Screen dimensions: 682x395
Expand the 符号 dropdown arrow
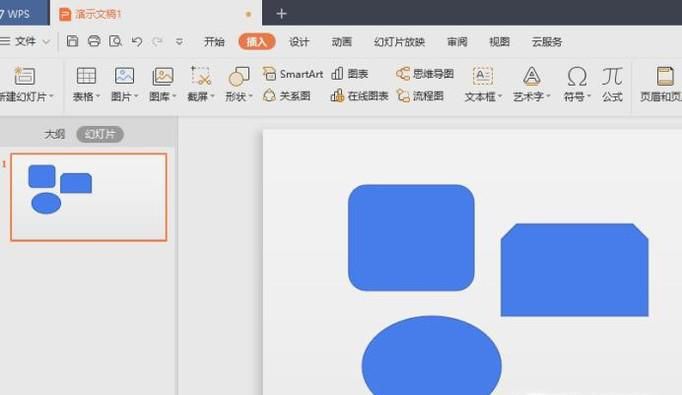coord(588,96)
